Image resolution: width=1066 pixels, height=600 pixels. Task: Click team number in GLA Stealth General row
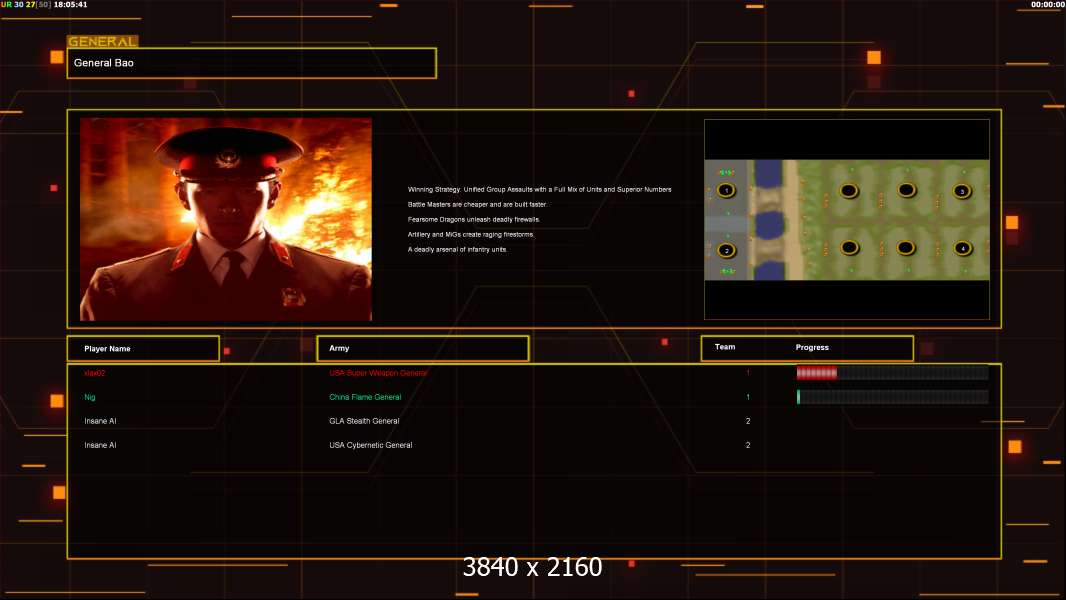coord(748,421)
